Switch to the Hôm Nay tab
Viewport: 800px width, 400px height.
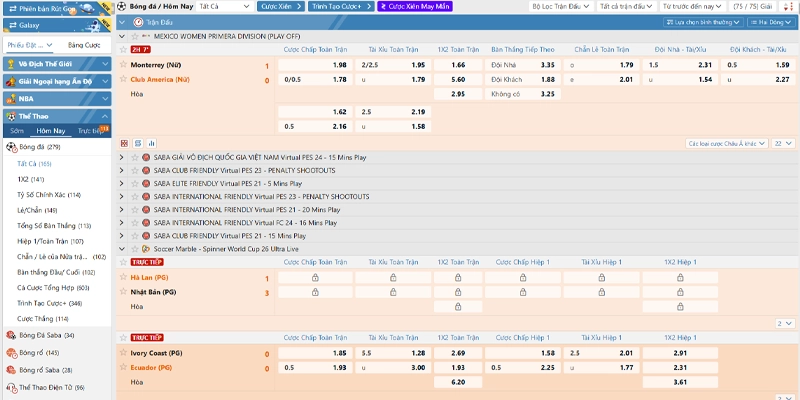click(51, 131)
